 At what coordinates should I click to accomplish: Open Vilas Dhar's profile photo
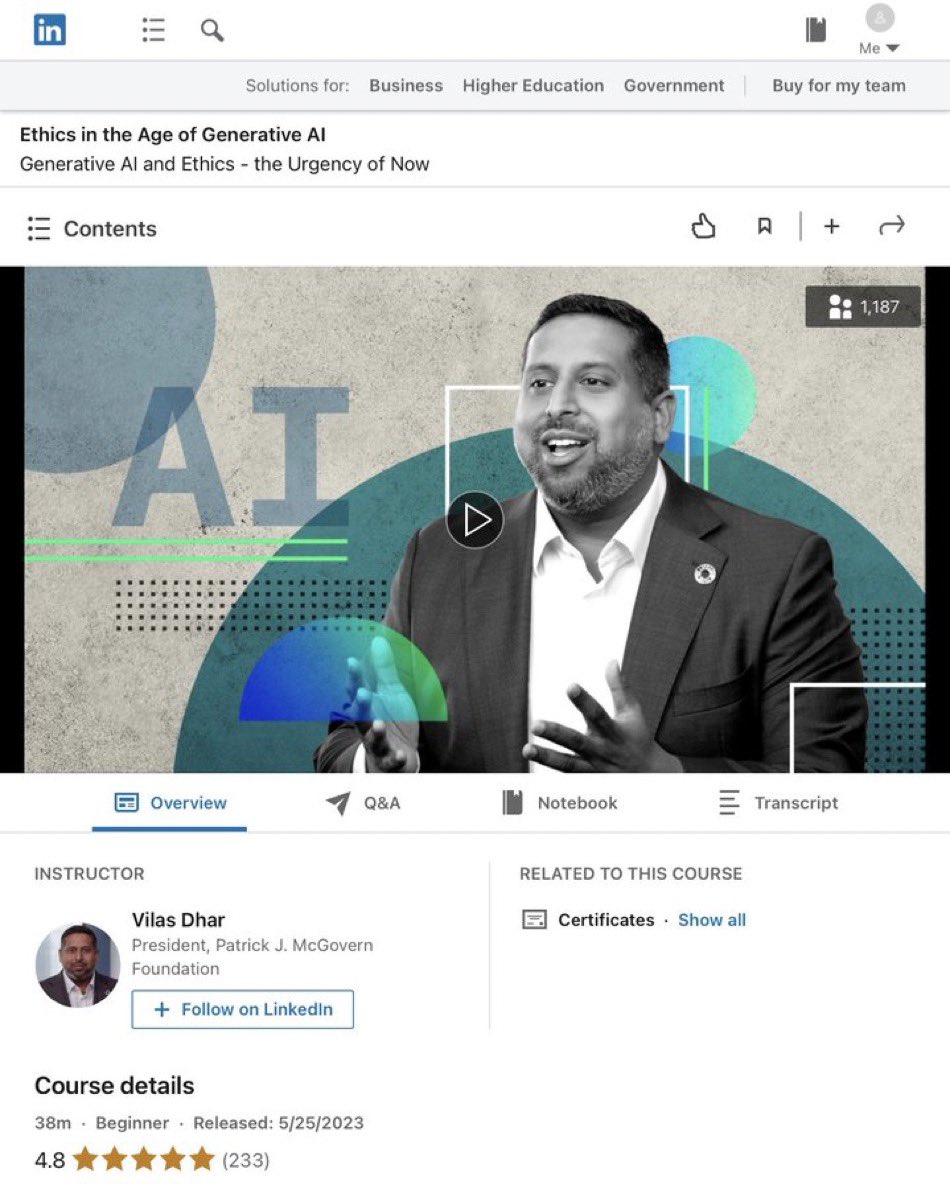77,965
